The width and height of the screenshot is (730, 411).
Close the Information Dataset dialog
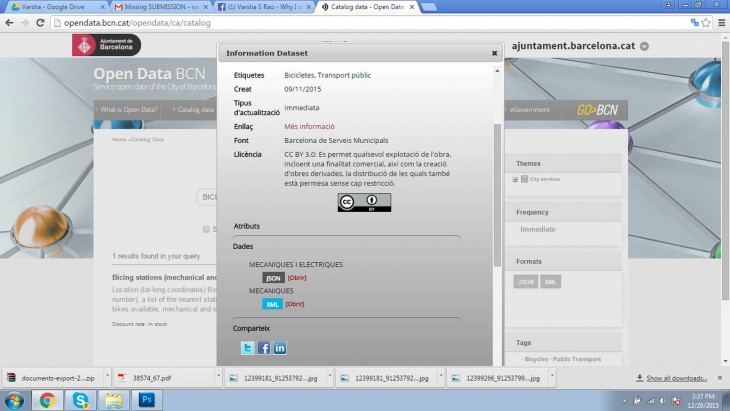pos(494,53)
